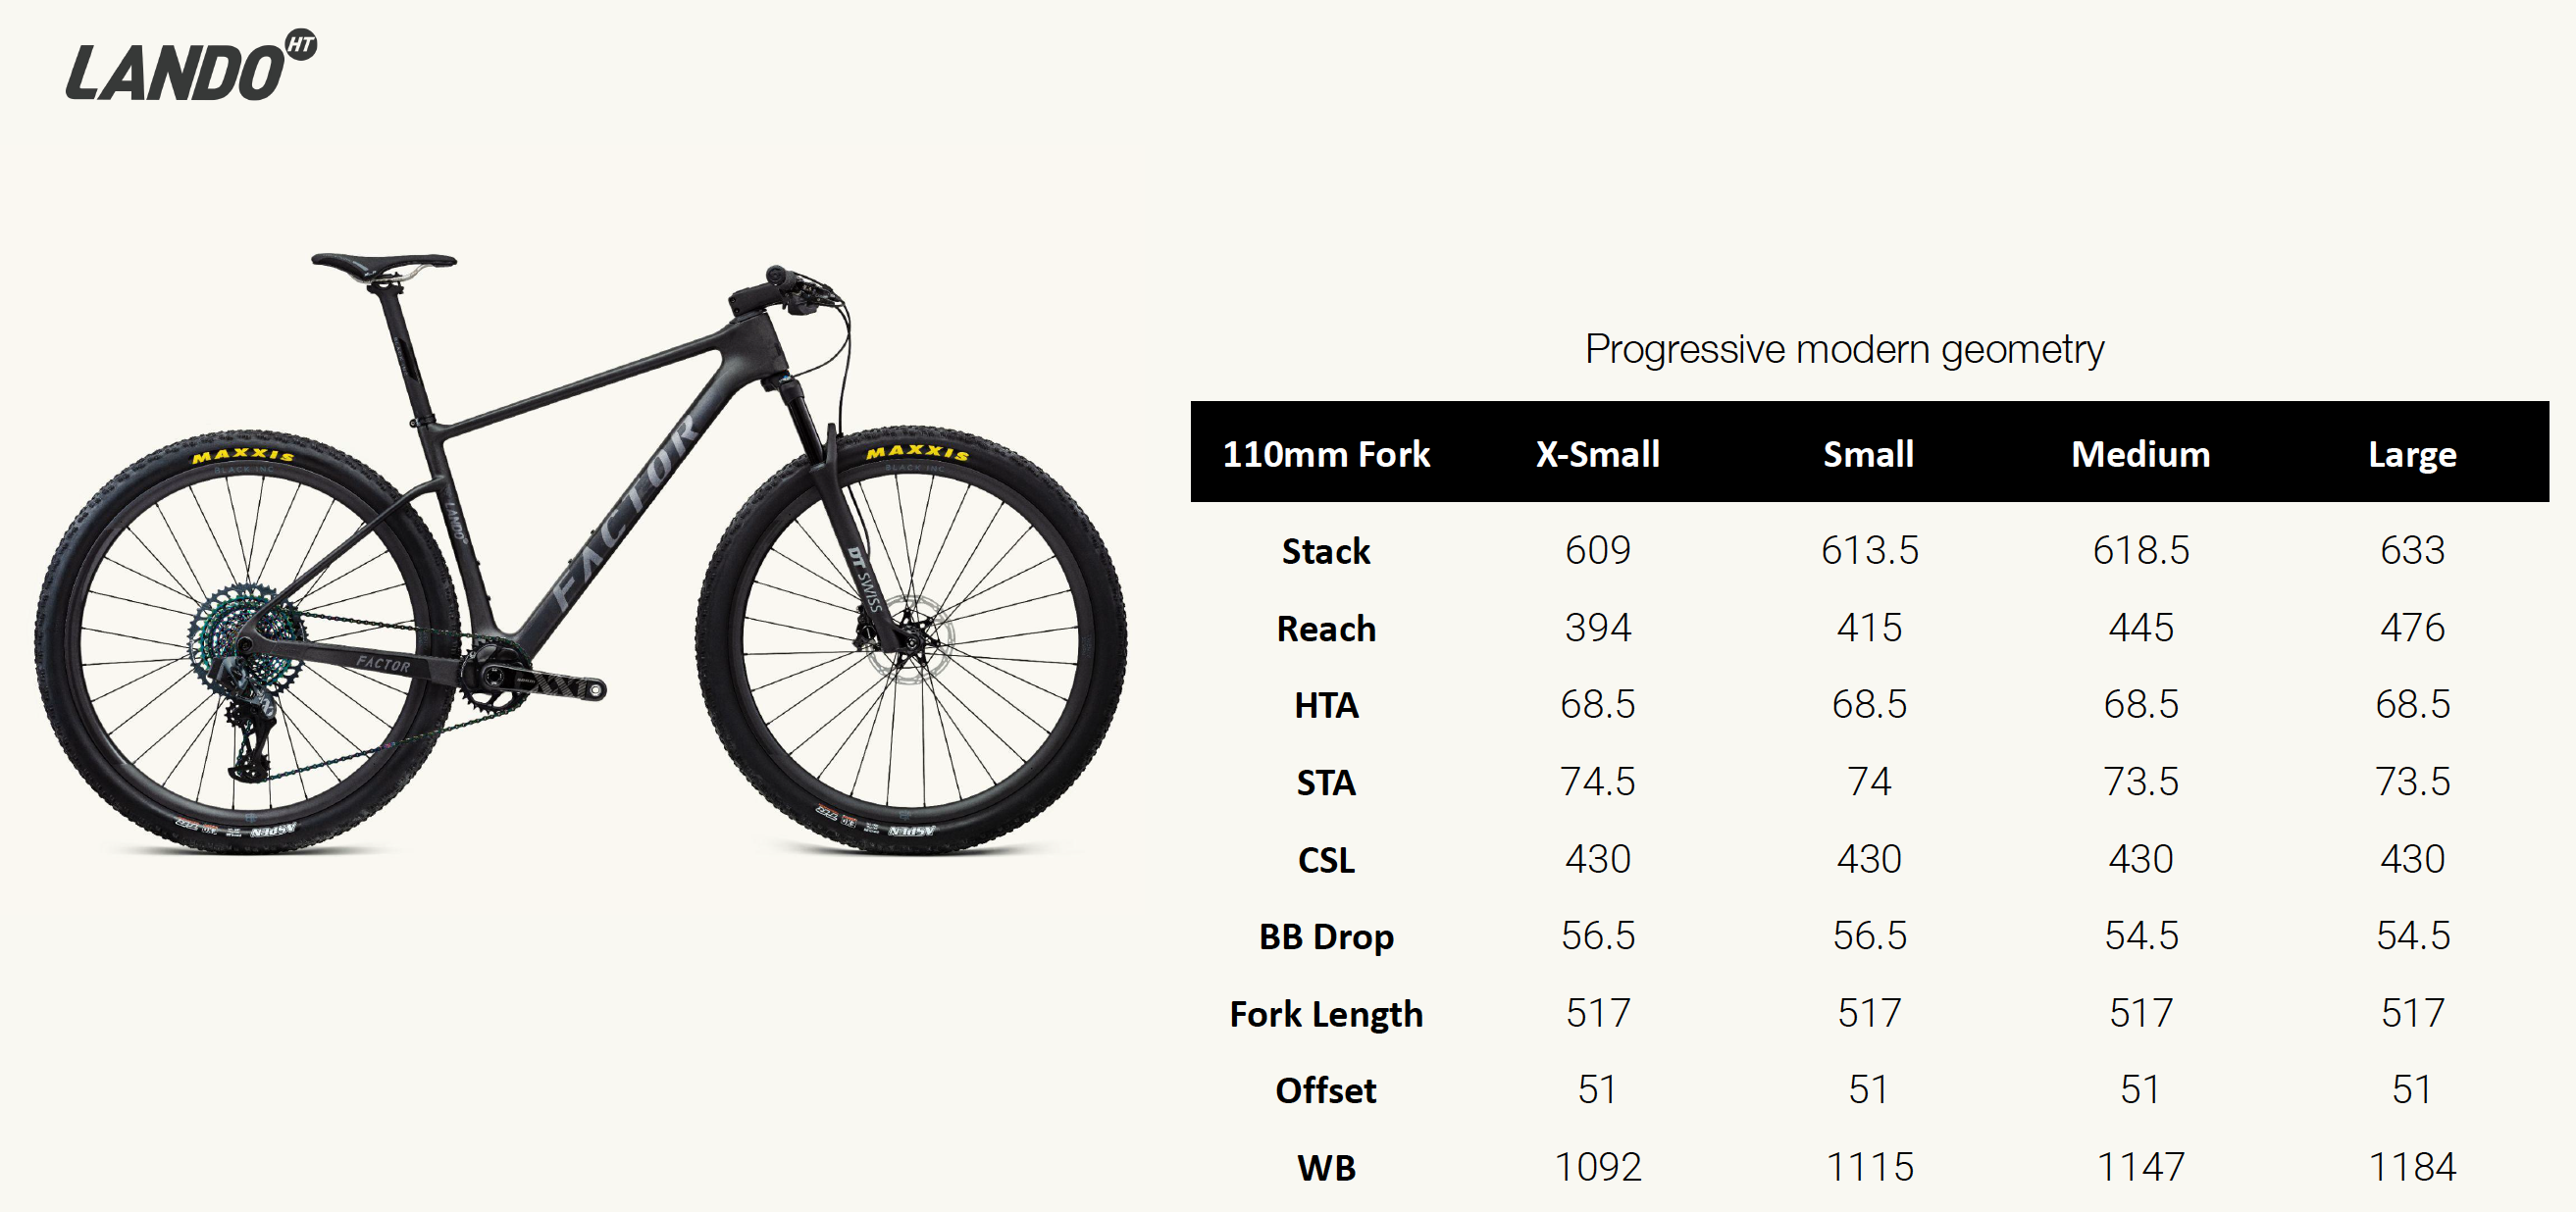The height and width of the screenshot is (1212, 2576).
Task: Click the Progressive modern geometry heading
Action: click(1844, 350)
